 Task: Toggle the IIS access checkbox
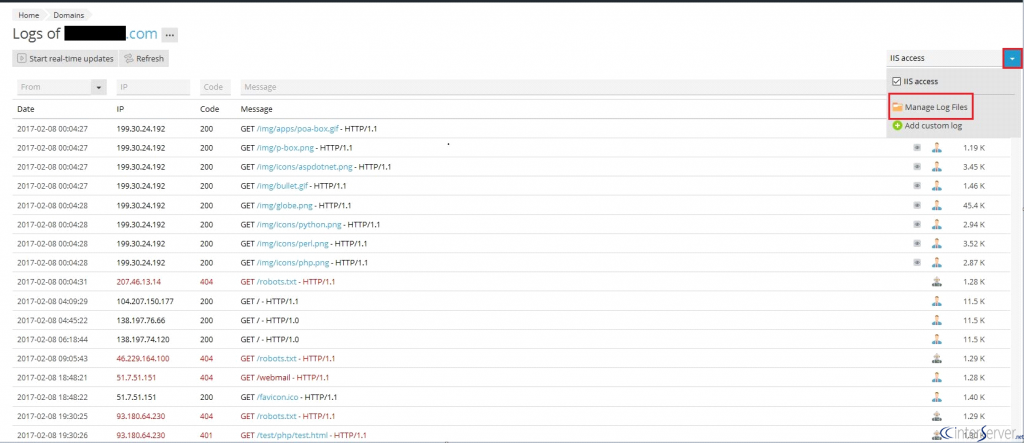(x=897, y=82)
